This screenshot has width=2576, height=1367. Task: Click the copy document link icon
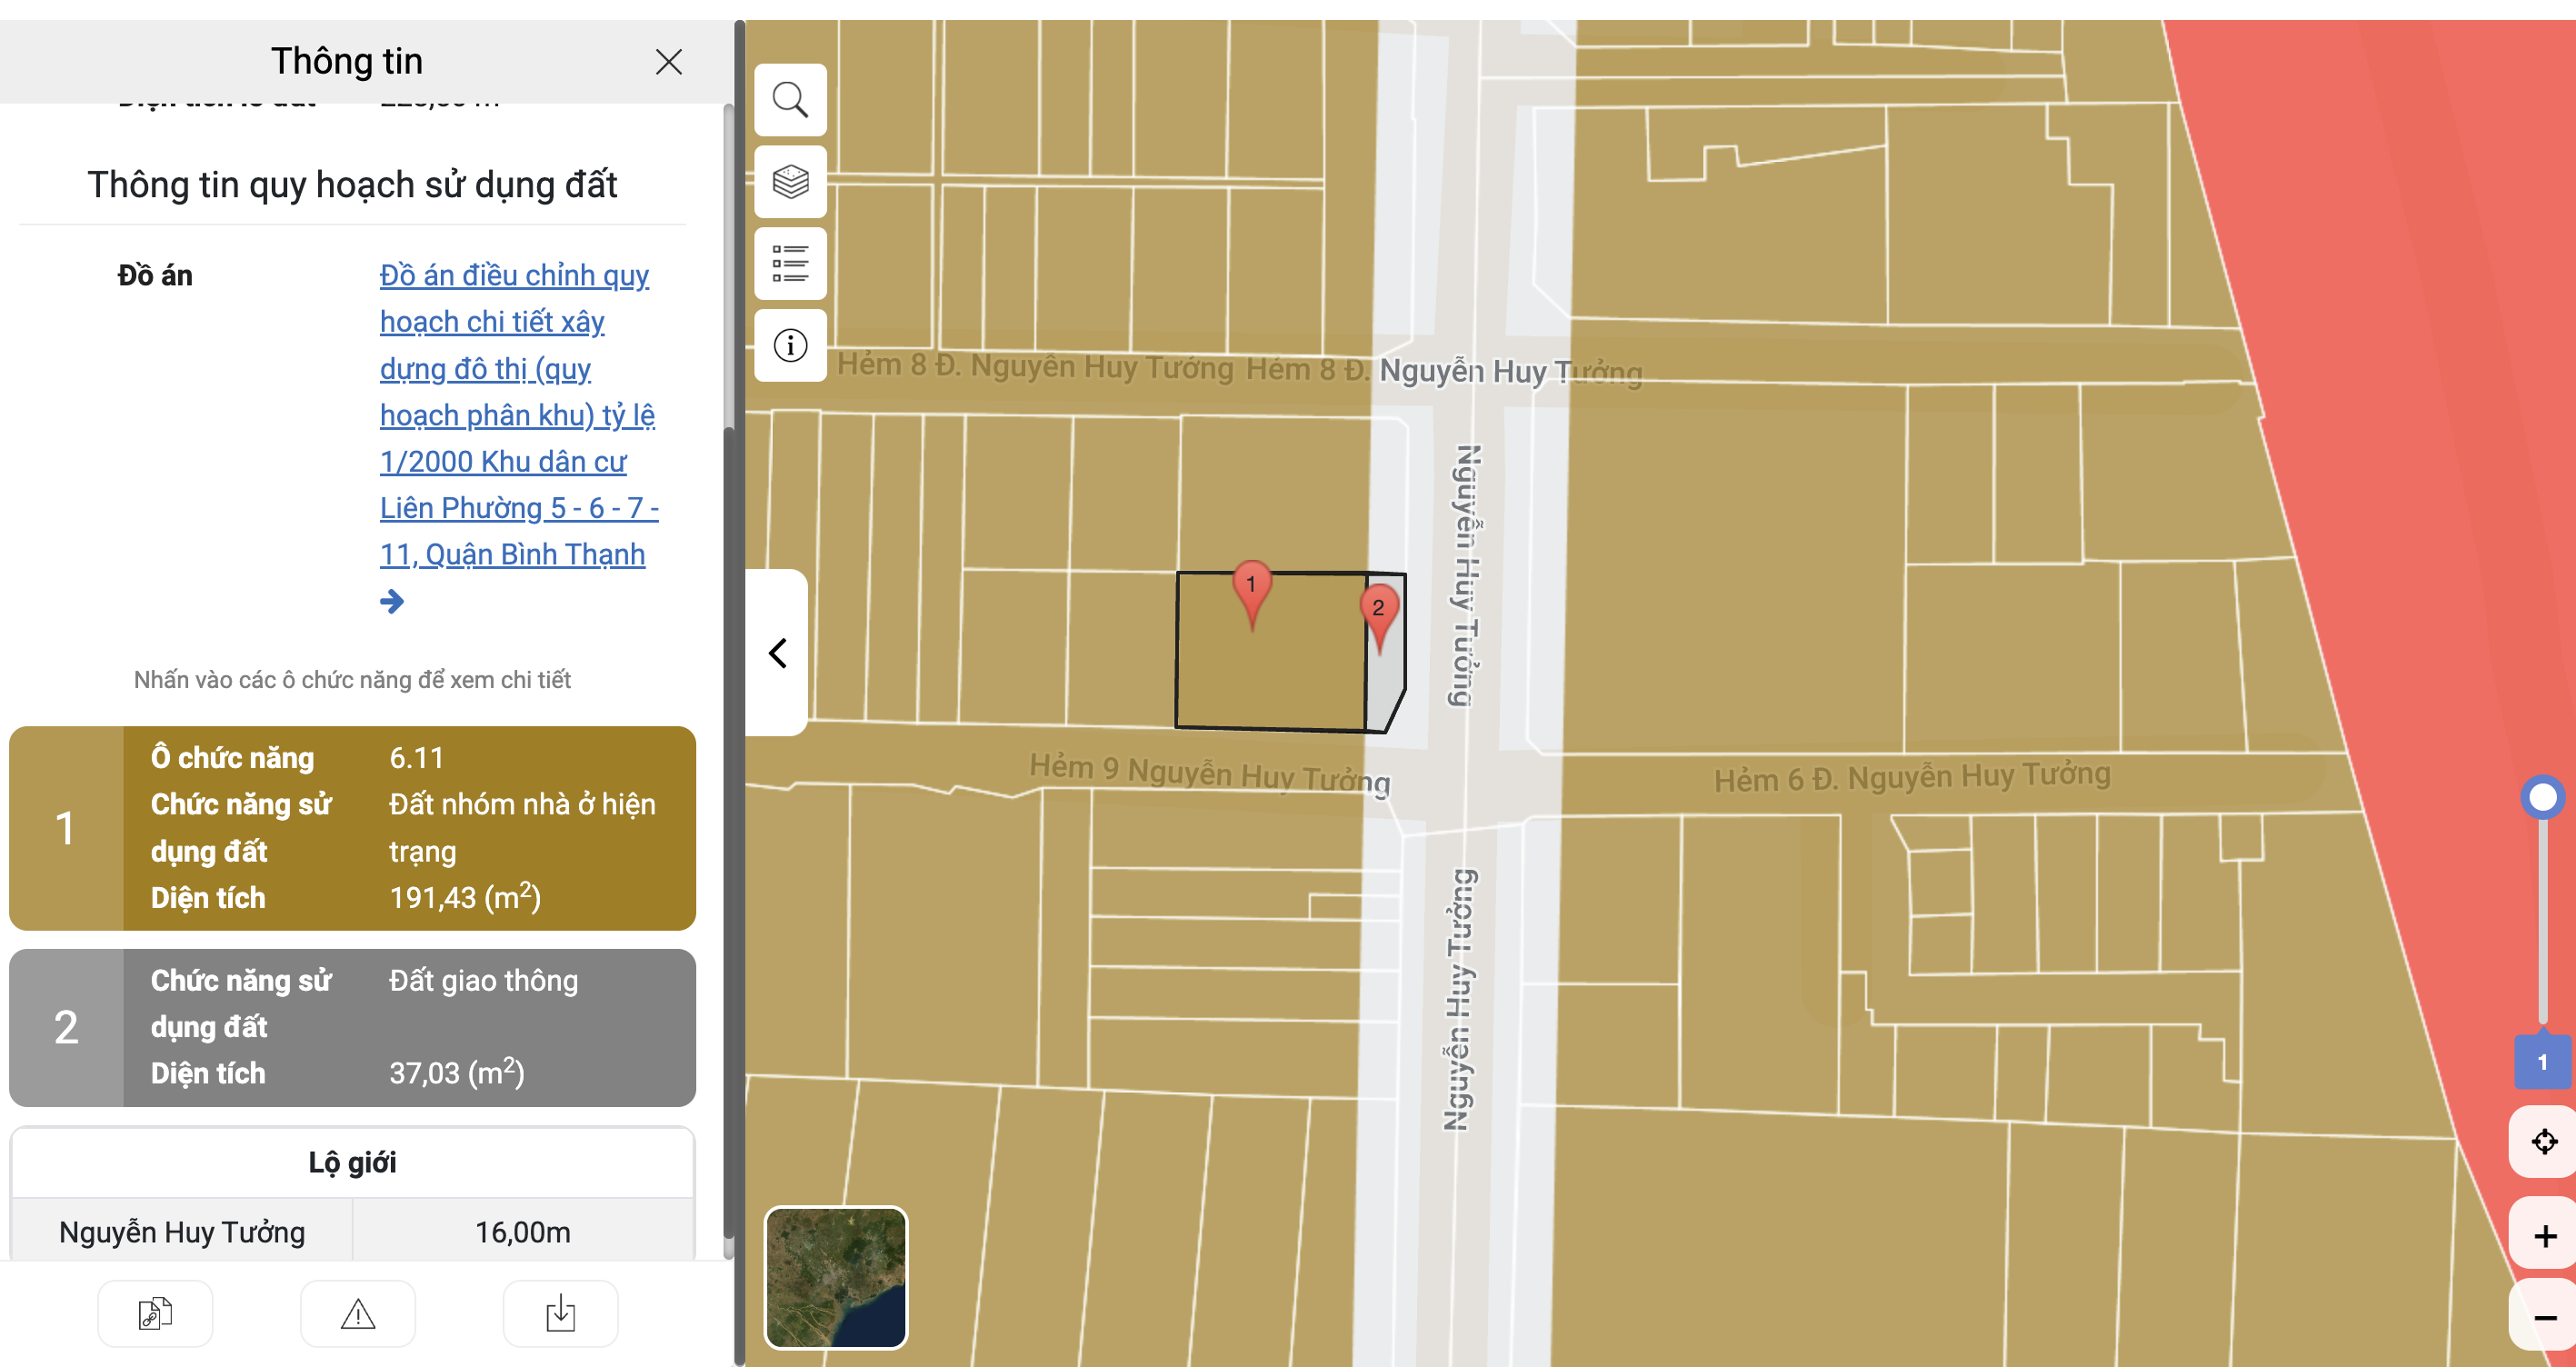(155, 1313)
